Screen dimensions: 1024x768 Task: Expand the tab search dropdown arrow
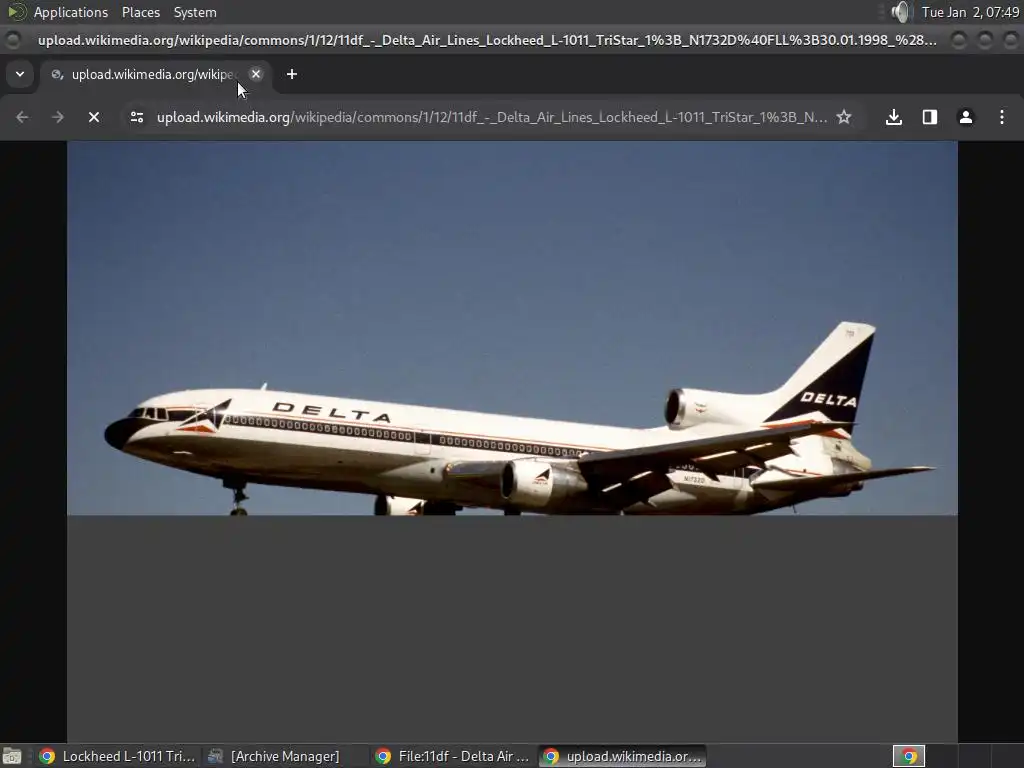coord(20,74)
